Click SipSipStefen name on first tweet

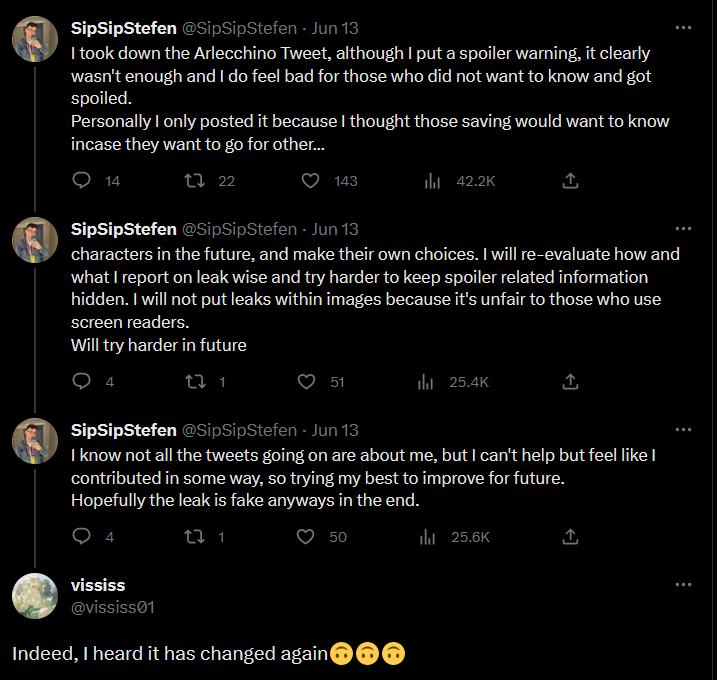(123, 28)
